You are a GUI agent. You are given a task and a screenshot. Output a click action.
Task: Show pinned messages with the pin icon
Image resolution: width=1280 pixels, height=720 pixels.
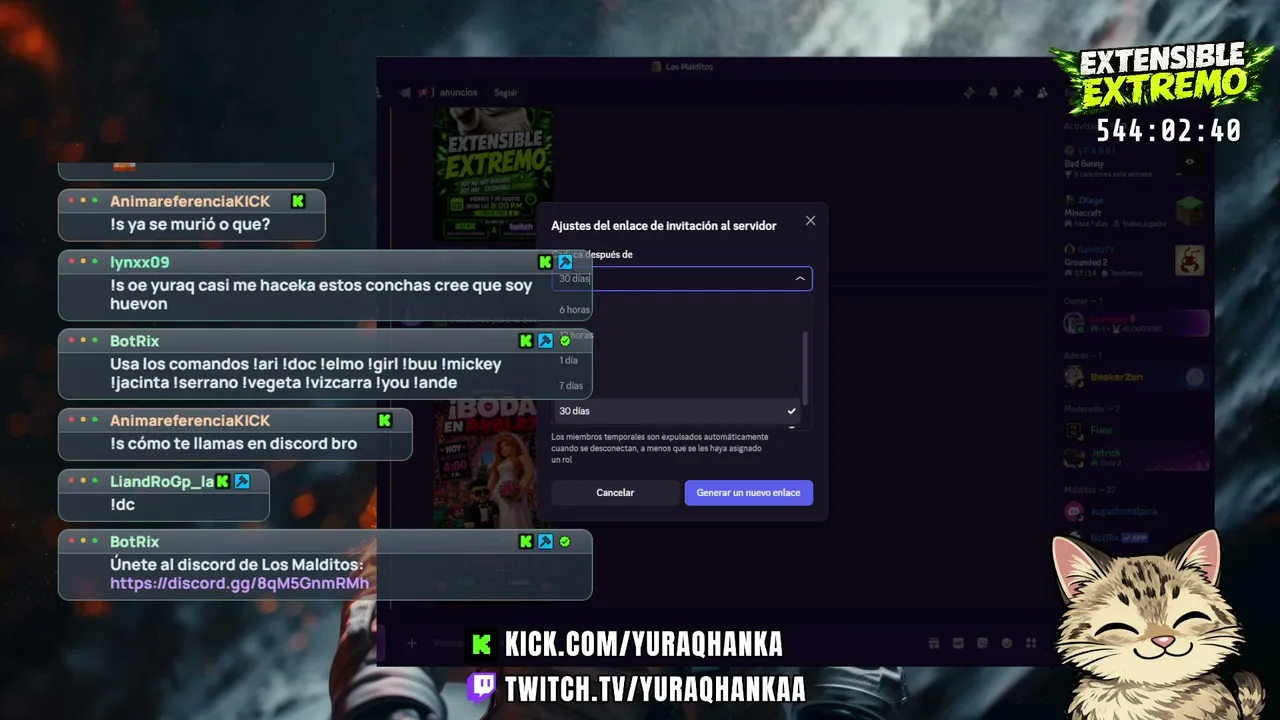point(1018,93)
